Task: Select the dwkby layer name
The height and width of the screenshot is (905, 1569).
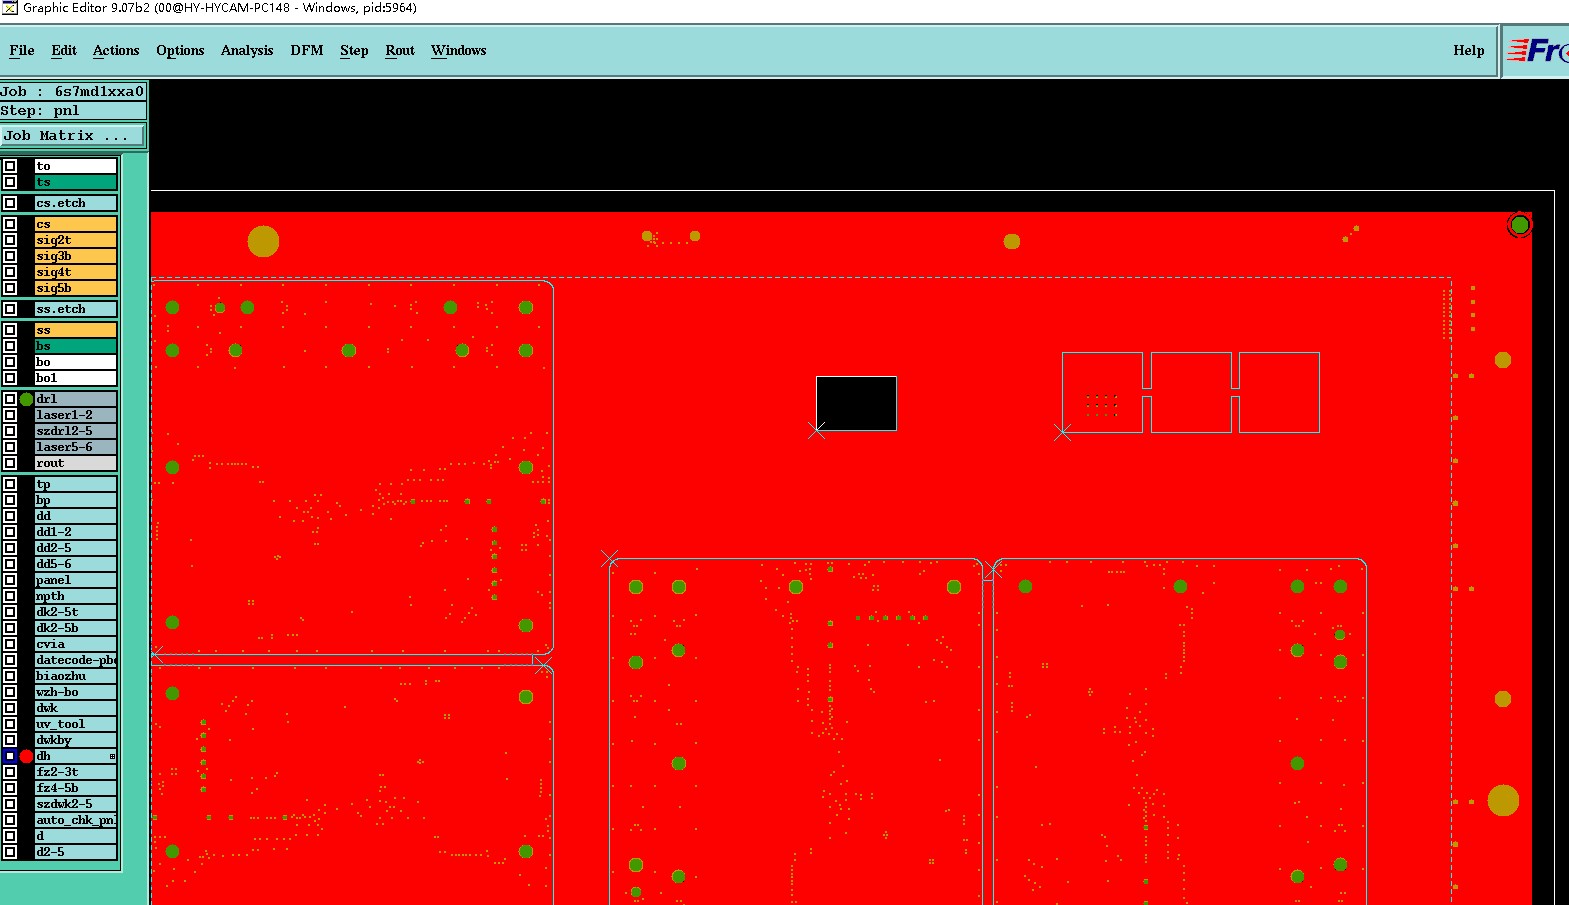Action: 76,740
